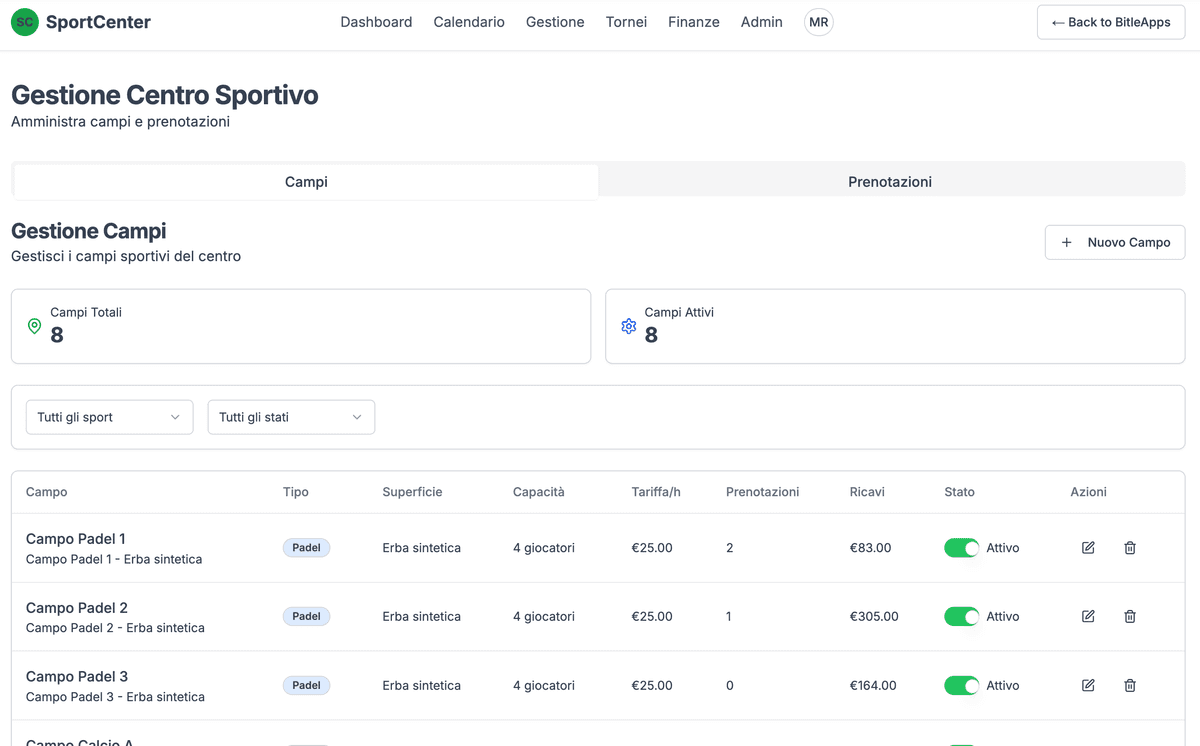Image resolution: width=1200 pixels, height=746 pixels.
Task: Disable the Campo Padel 2 Attivo switch
Action: pos(962,617)
